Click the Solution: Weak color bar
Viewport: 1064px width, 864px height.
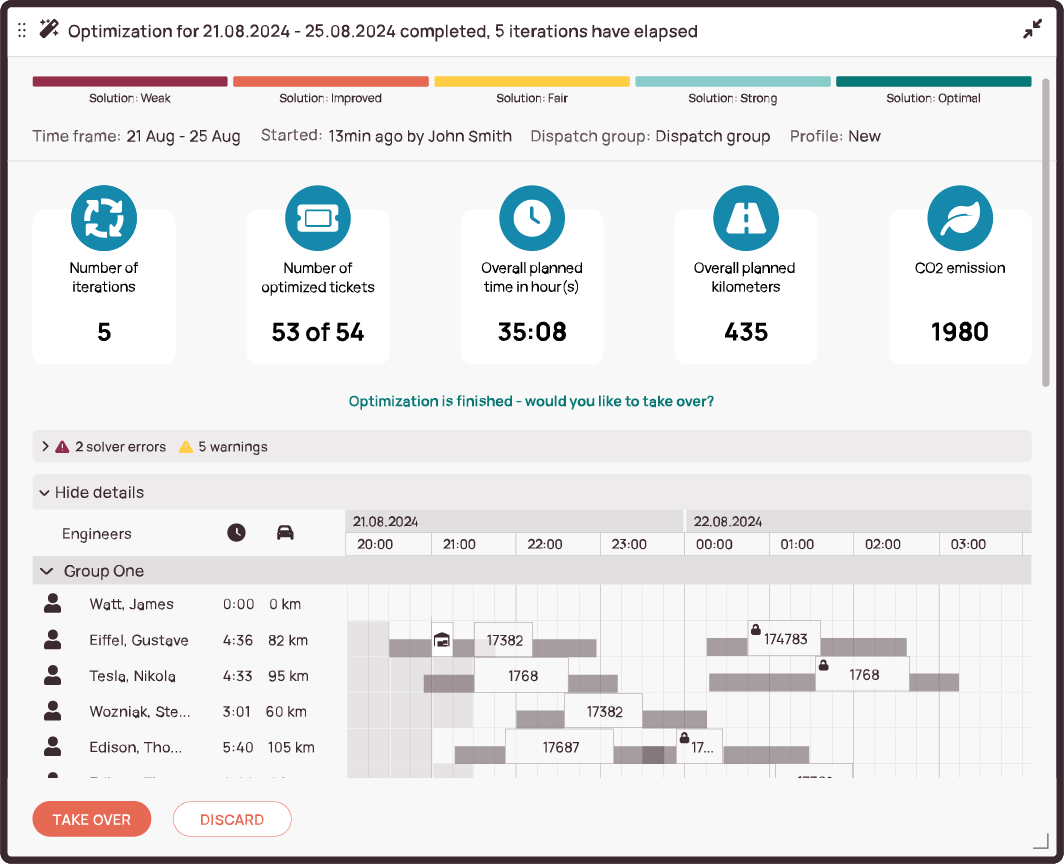click(x=130, y=82)
